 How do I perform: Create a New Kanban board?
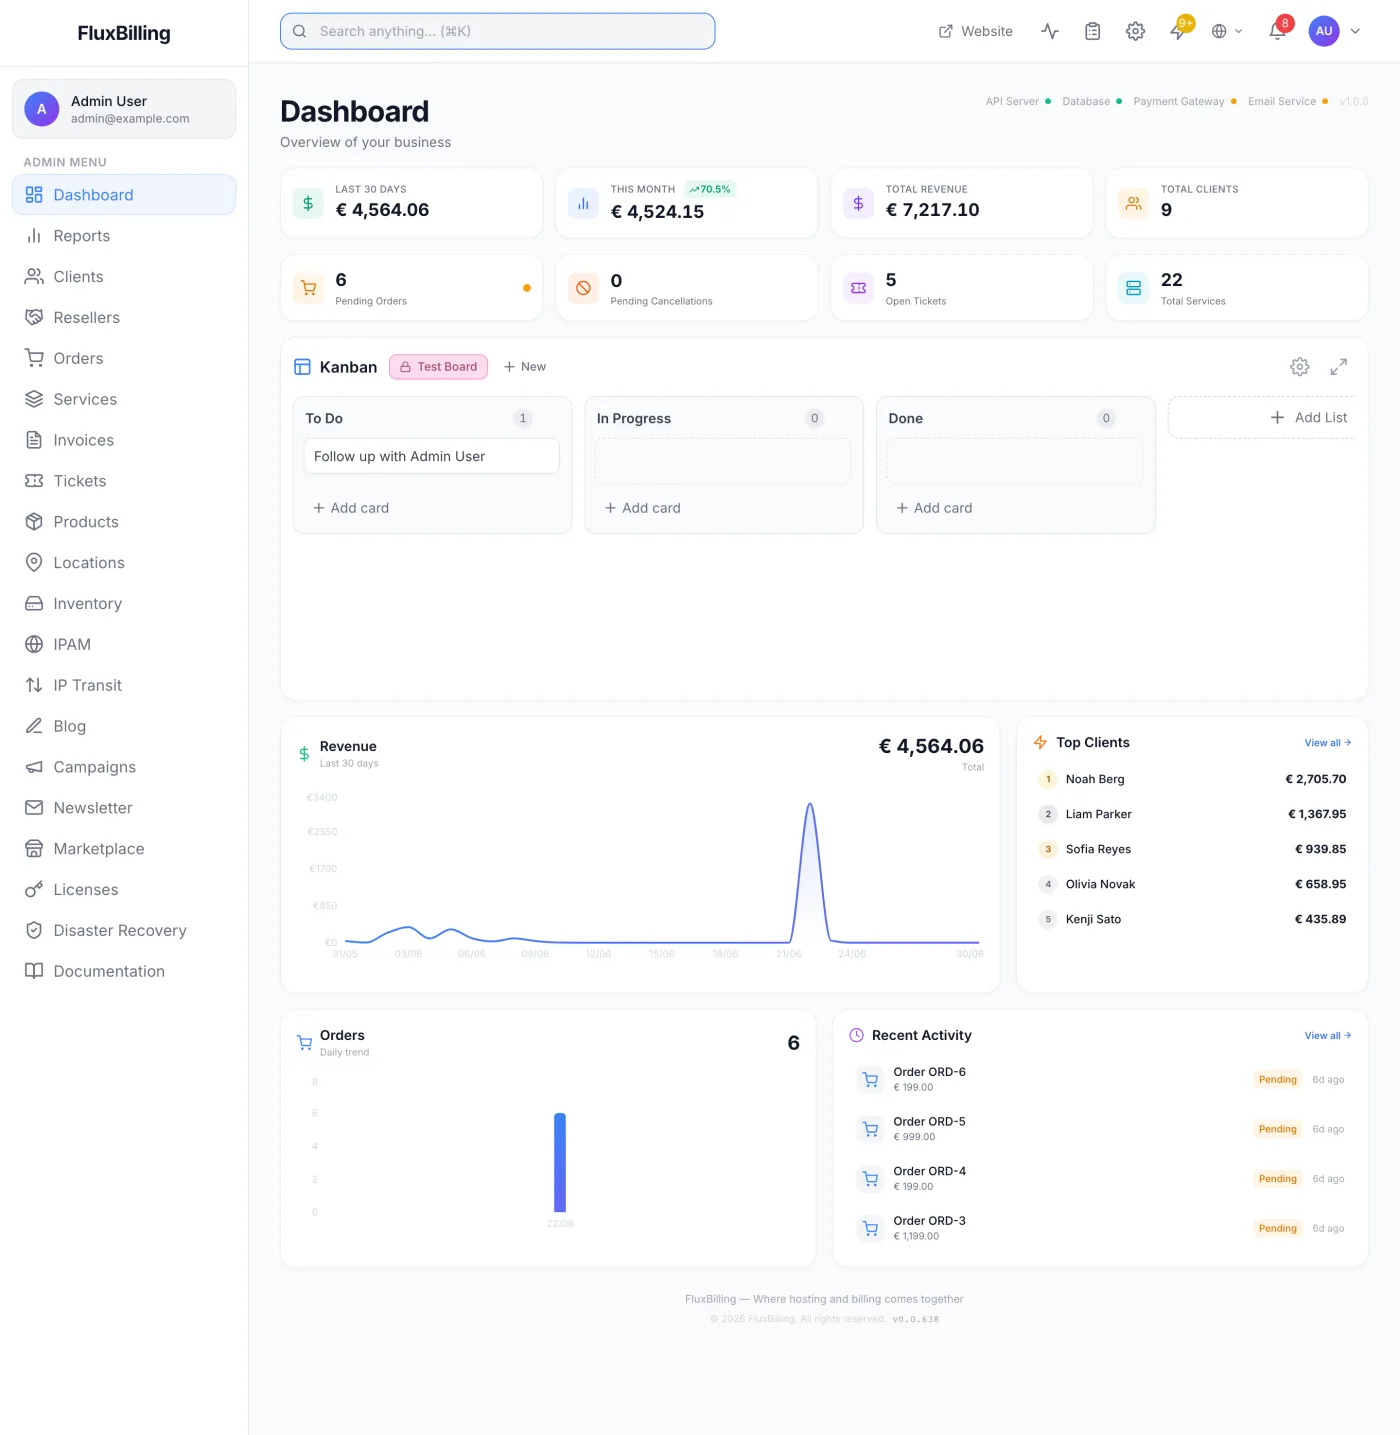click(x=525, y=367)
